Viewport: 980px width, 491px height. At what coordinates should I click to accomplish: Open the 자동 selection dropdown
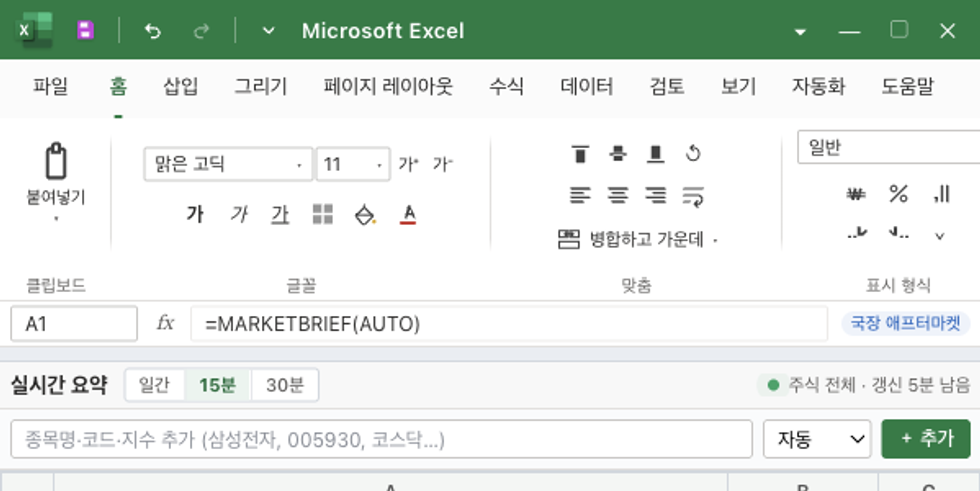pos(817,439)
